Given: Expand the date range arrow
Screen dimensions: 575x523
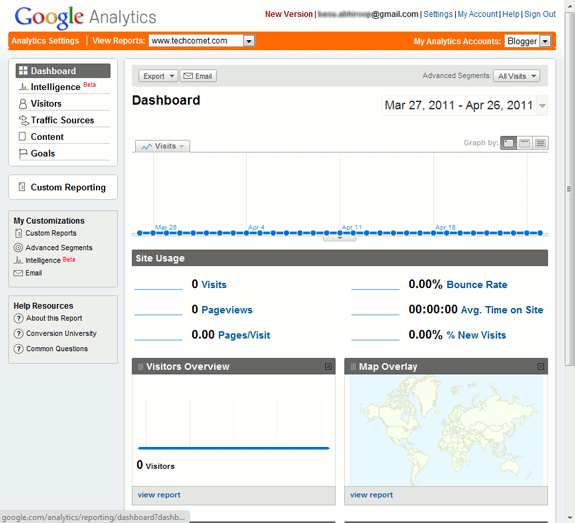Looking at the screenshot, I should [x=542, y=106].
